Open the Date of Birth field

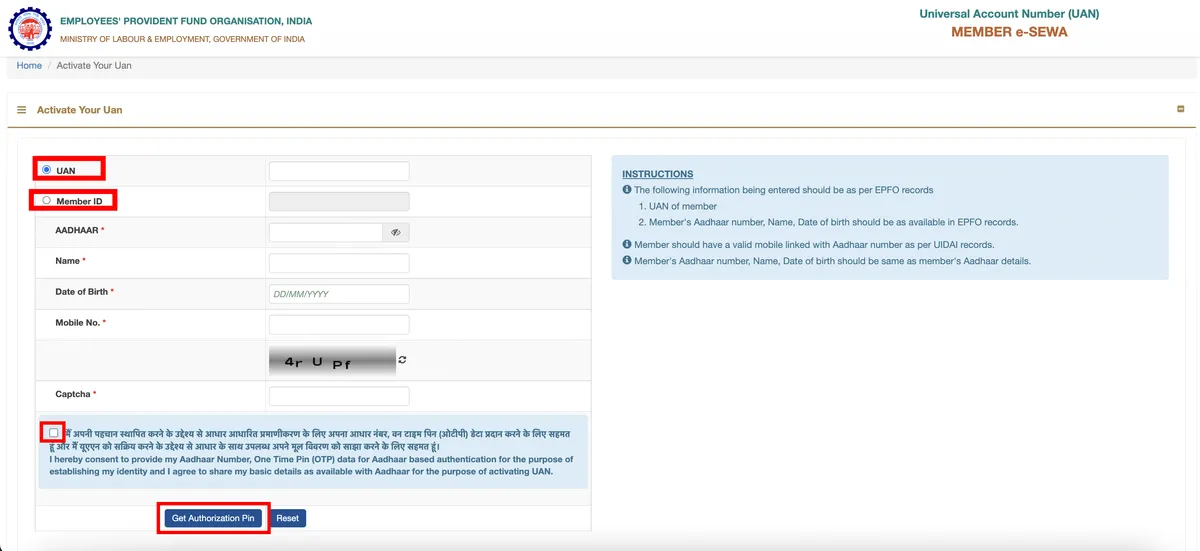339,294
